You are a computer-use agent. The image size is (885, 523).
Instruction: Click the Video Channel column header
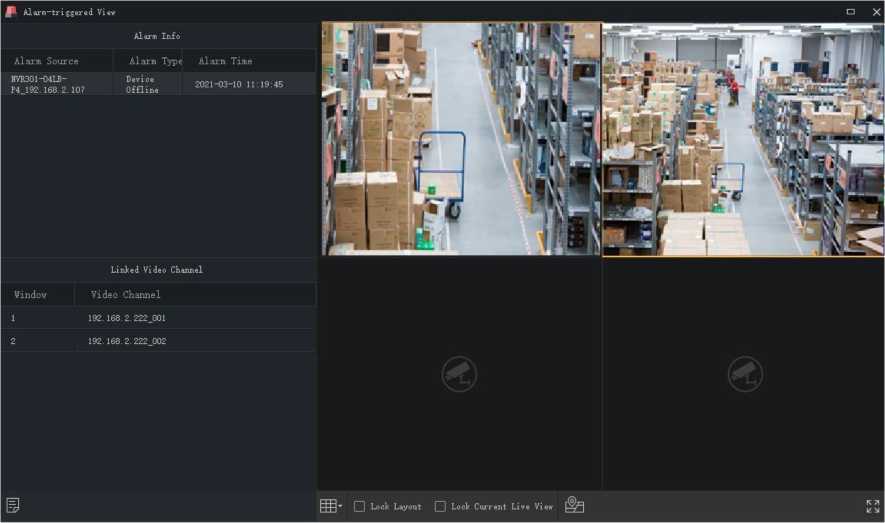click(x=126, y=295)
